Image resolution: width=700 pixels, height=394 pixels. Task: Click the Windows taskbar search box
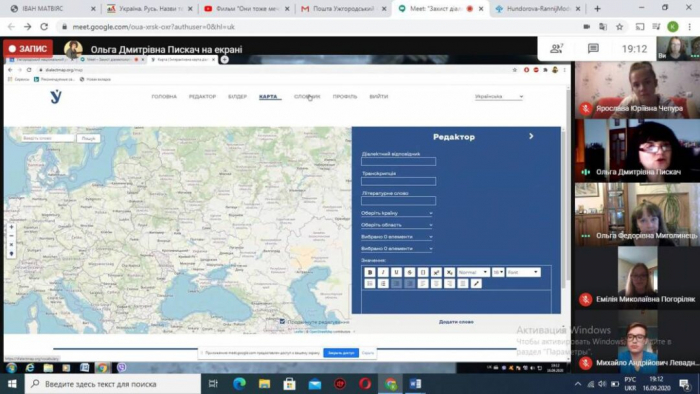[112, 384]
